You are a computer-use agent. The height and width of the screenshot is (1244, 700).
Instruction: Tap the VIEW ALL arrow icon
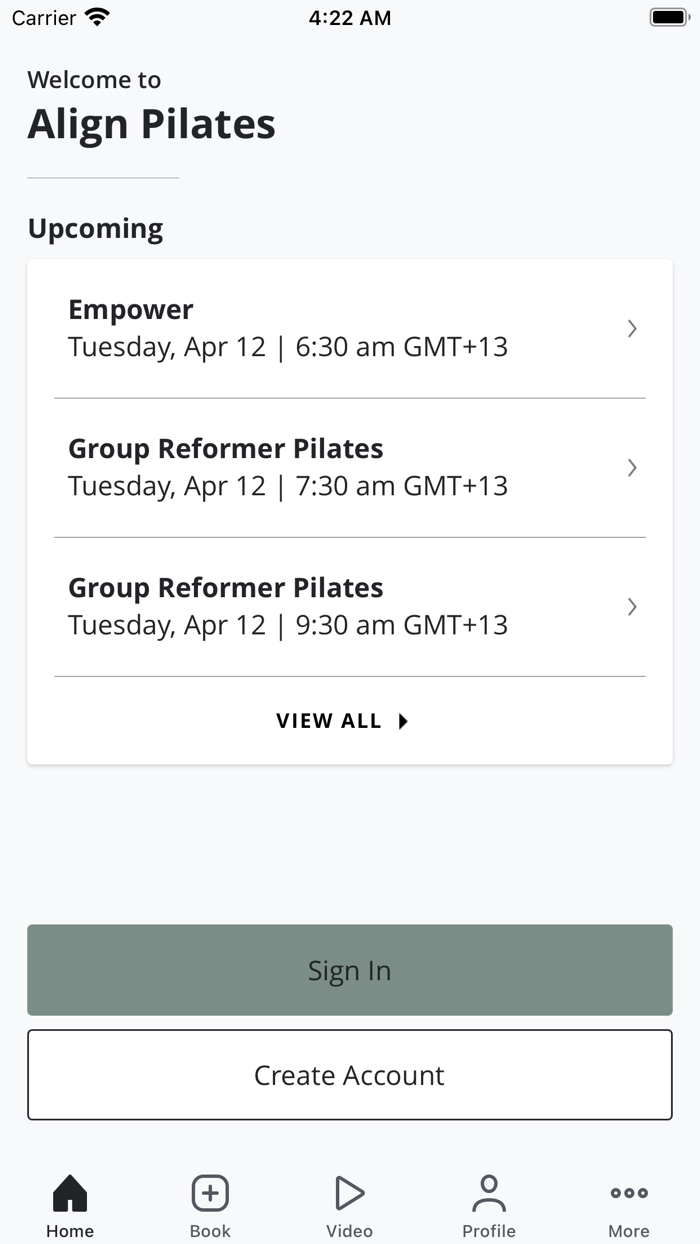[x=403, y=721]
